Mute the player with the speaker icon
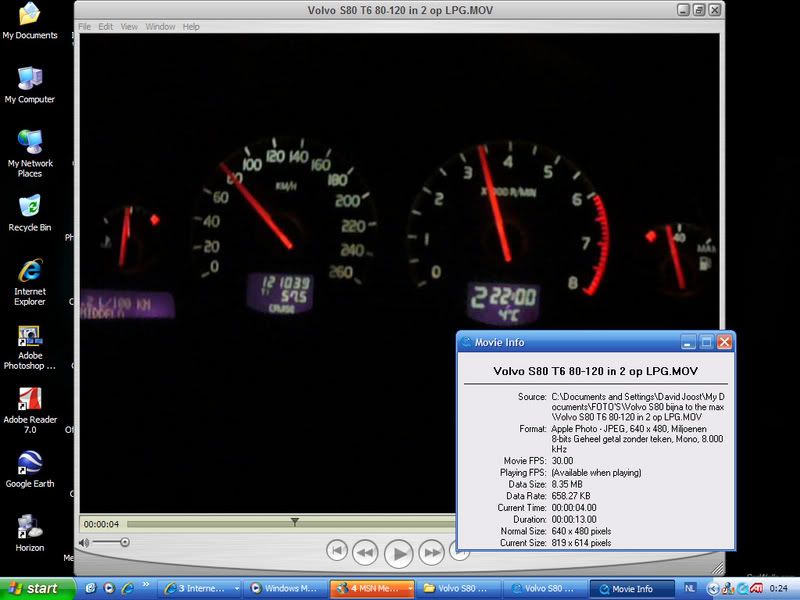800x600 pixels. [x=84, y=543]
